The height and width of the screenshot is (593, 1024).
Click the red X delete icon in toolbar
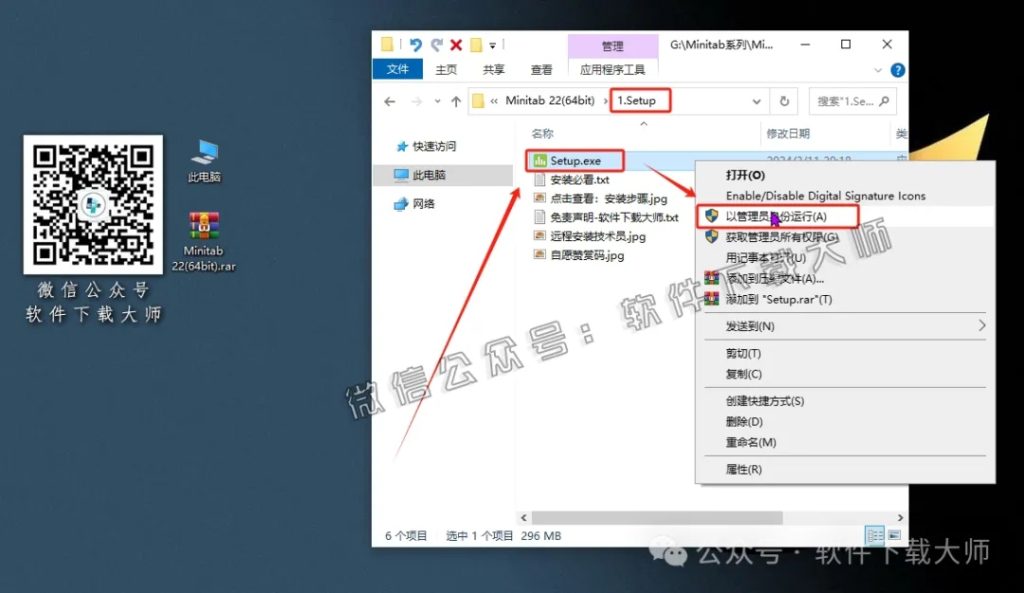pos(456,45)
